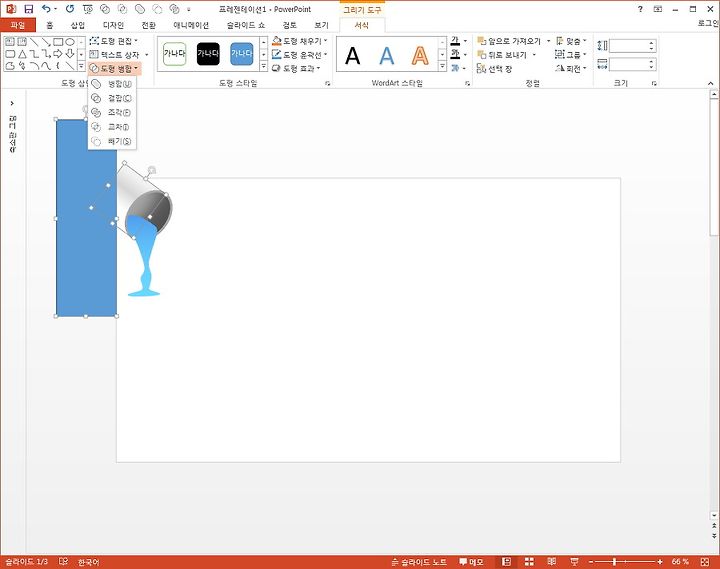Click 로그인 sign in link

pos(708,23)
